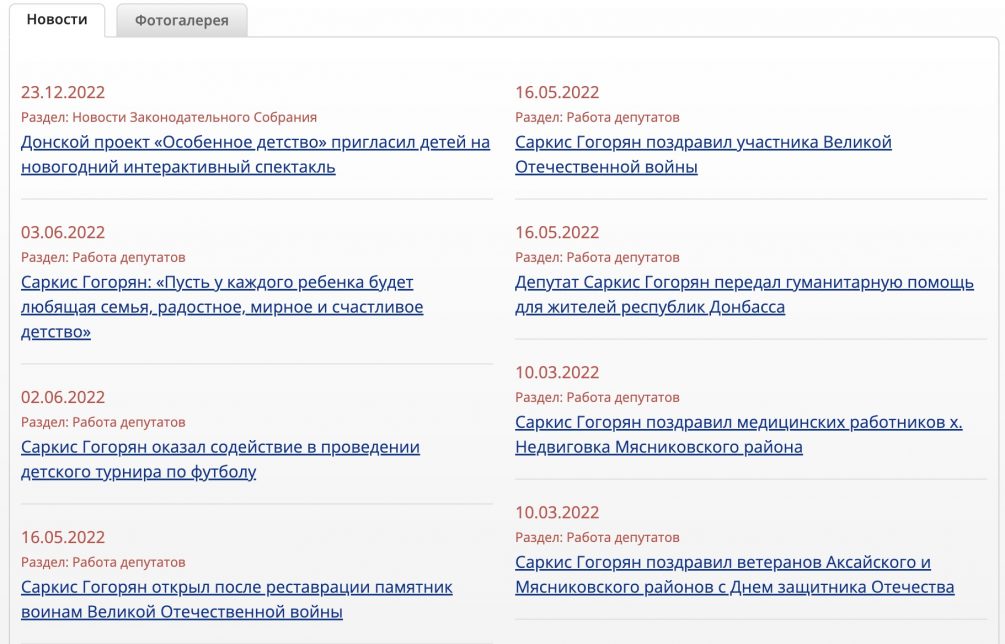Click the 03.06.2022 news date
The width and height of the screenshot is (1005, 644).
[x=63, y=233]
